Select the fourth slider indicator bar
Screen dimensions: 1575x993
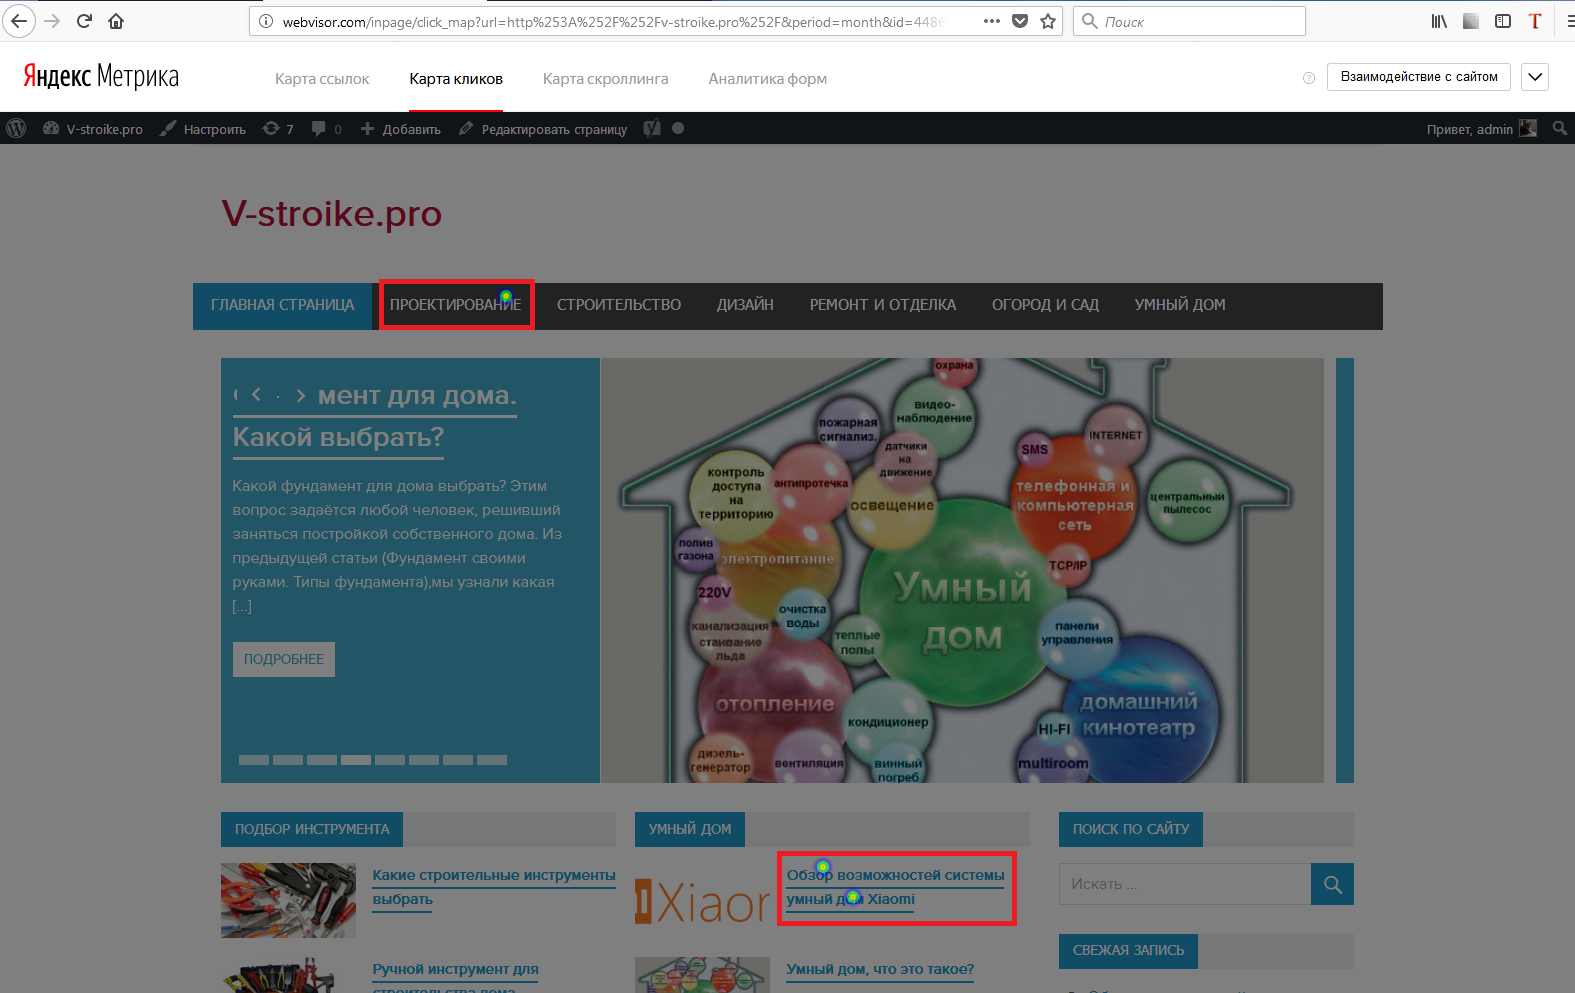pyautogui.click(x=356, y=760)
